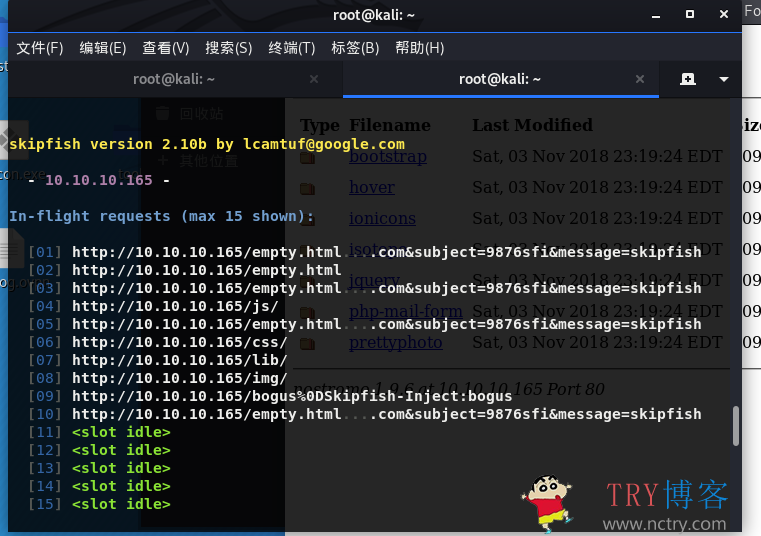This screenshot has width=761, height=536.
Task: Expand the tab list dropdown arrow
Action: tap(724, 79)
